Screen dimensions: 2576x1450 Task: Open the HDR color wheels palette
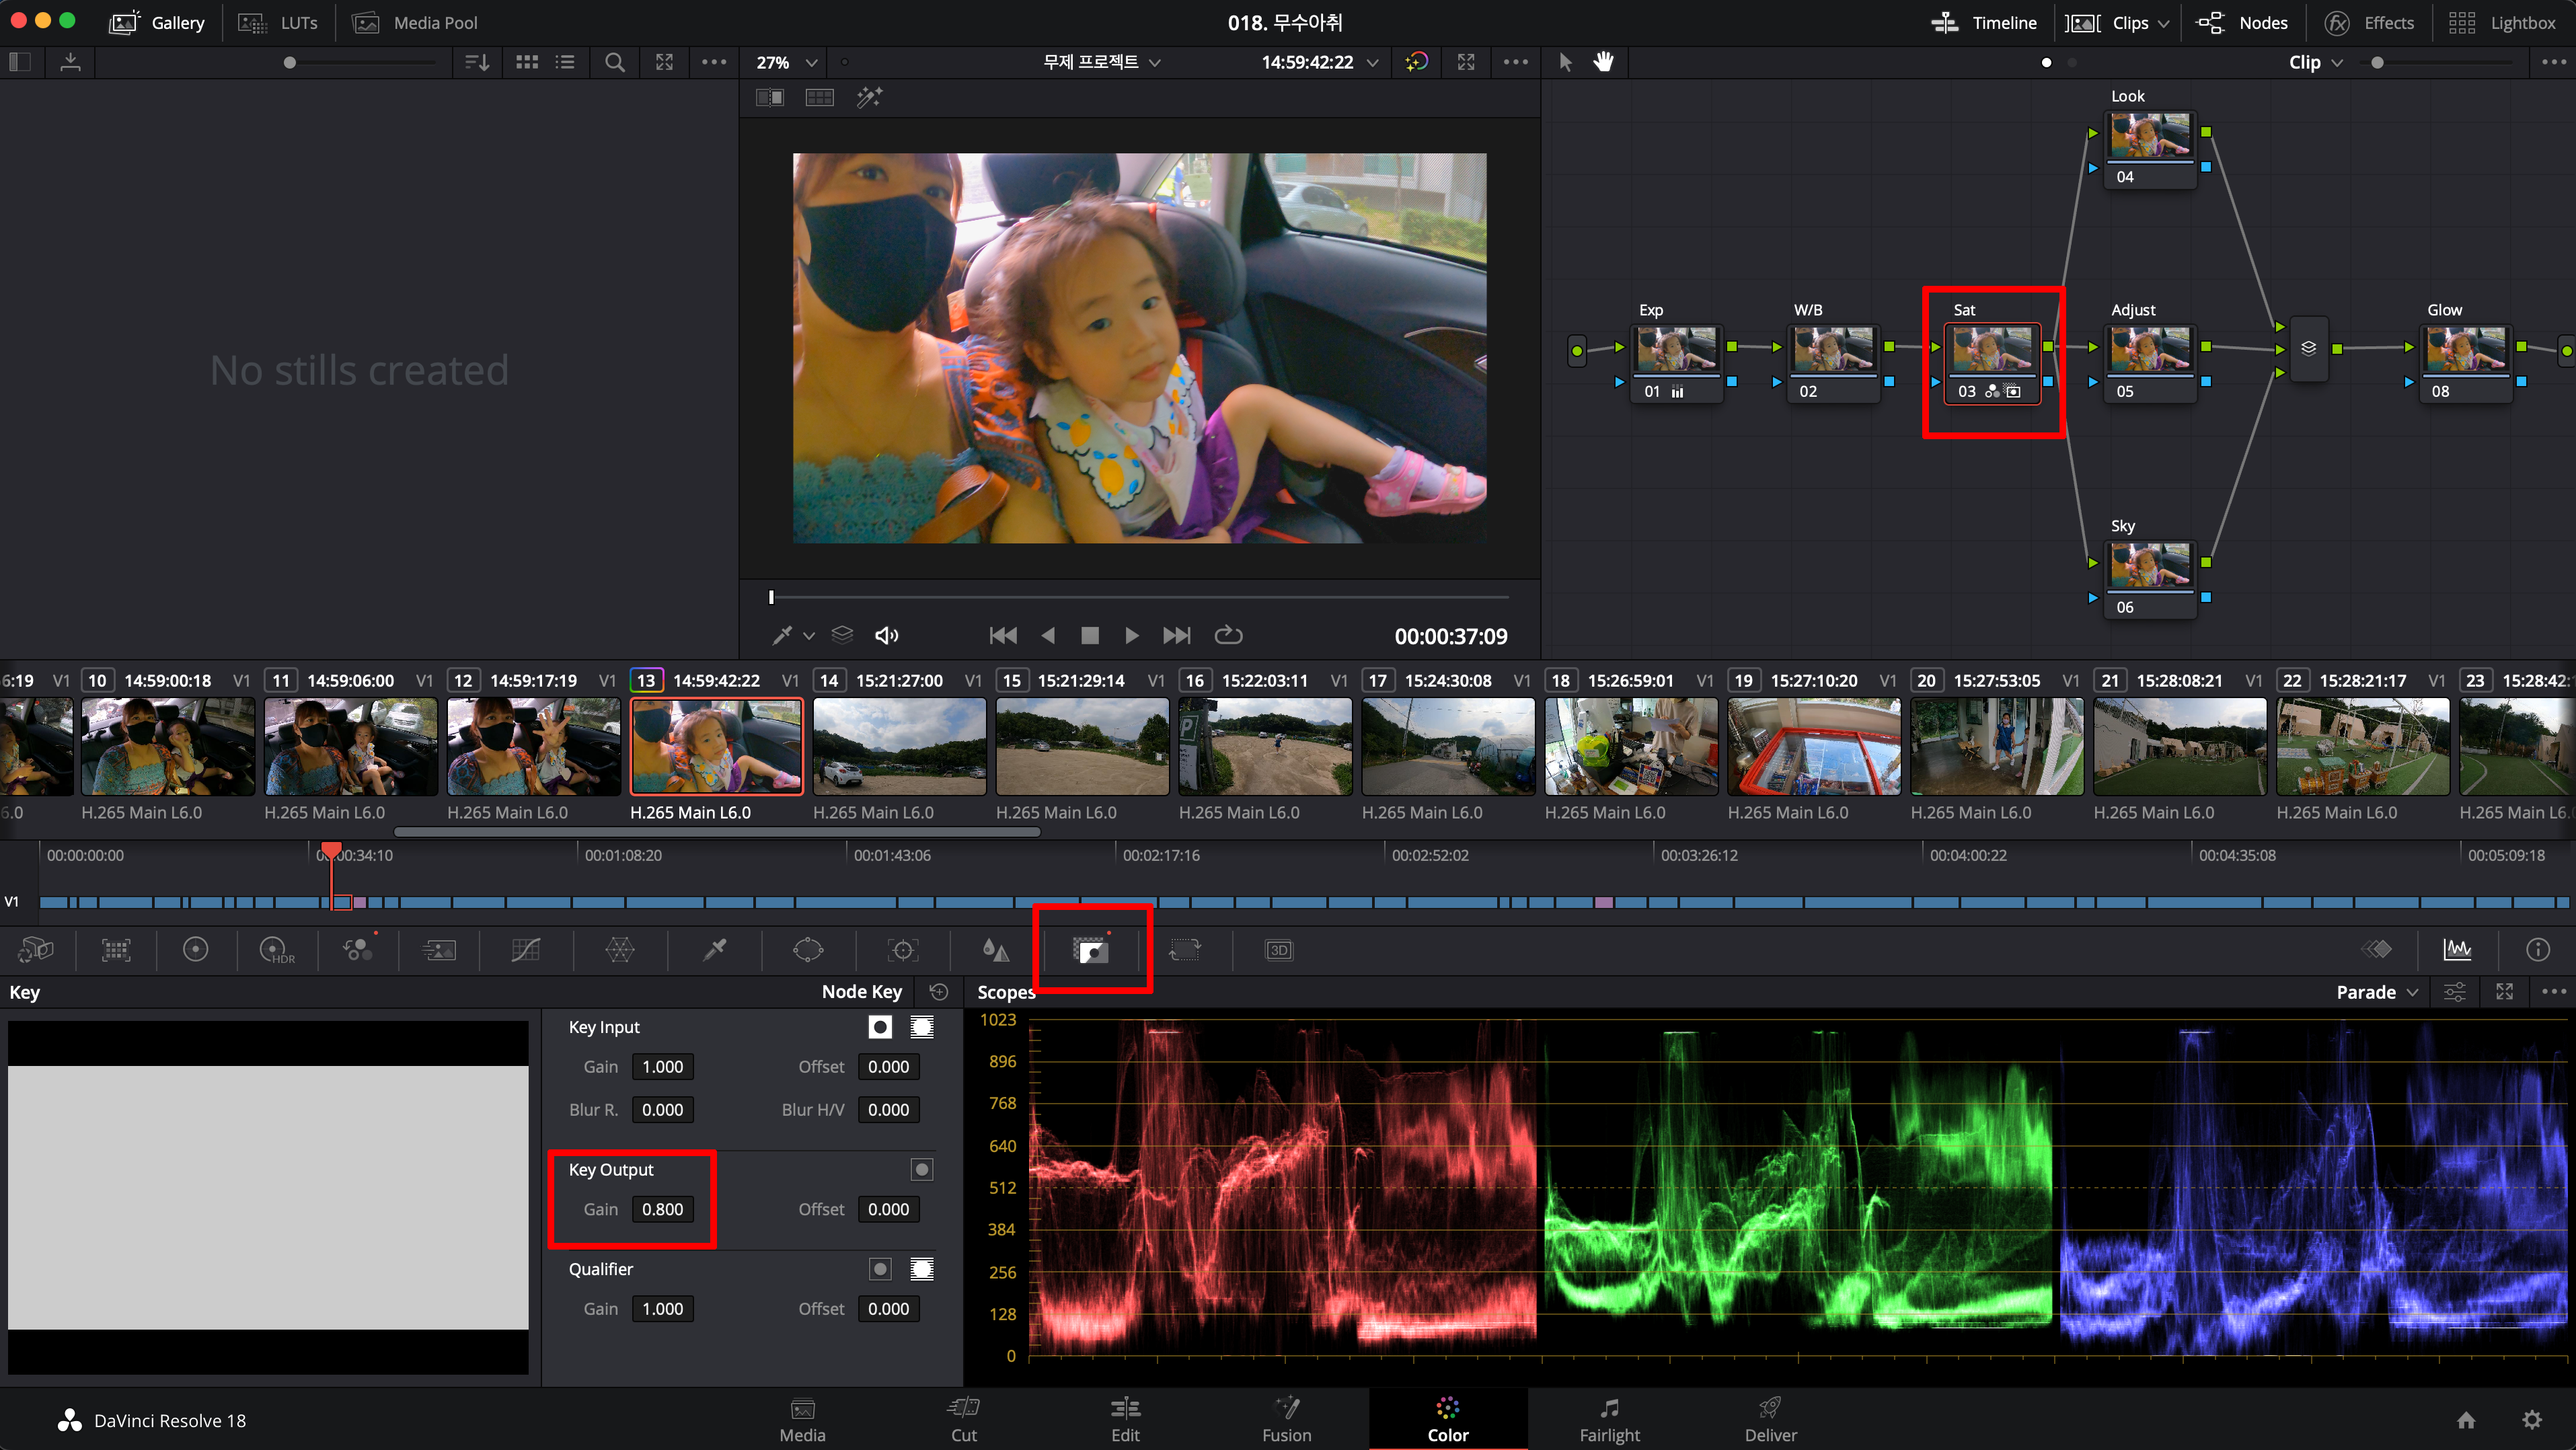276,950
